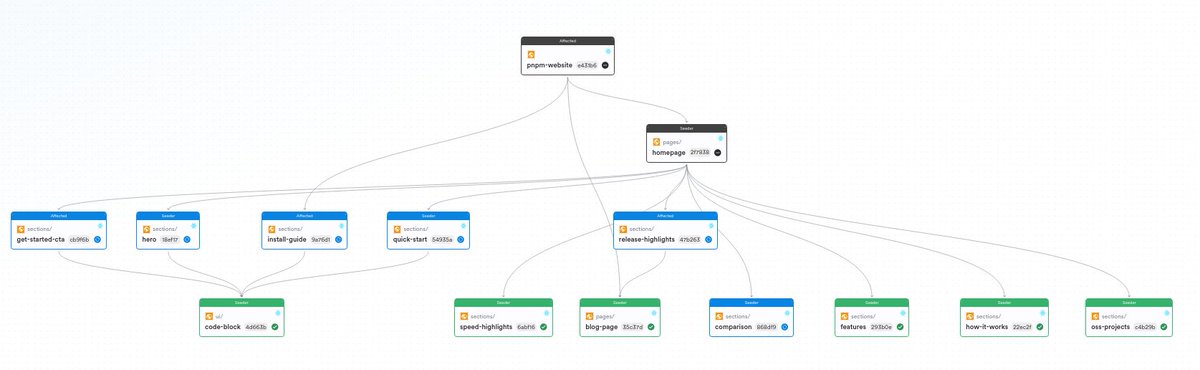Screen dimensions: 1200x370
Task: Click the orange component icon on homepage node
Action: tap(657, 142)
